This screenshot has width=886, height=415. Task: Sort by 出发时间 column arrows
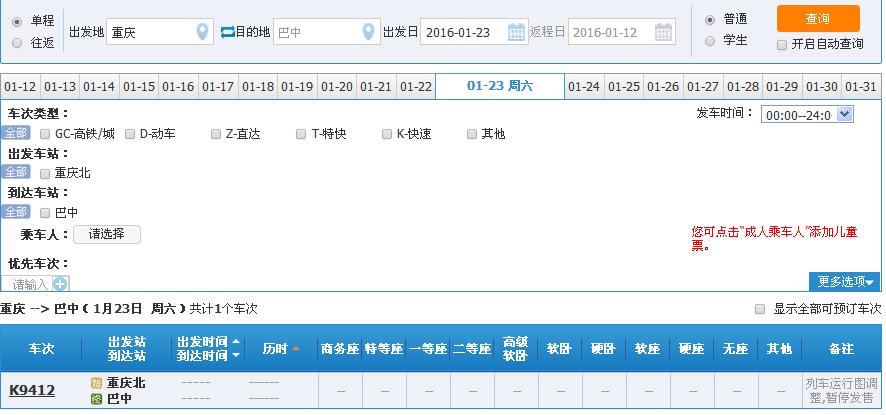236,342
